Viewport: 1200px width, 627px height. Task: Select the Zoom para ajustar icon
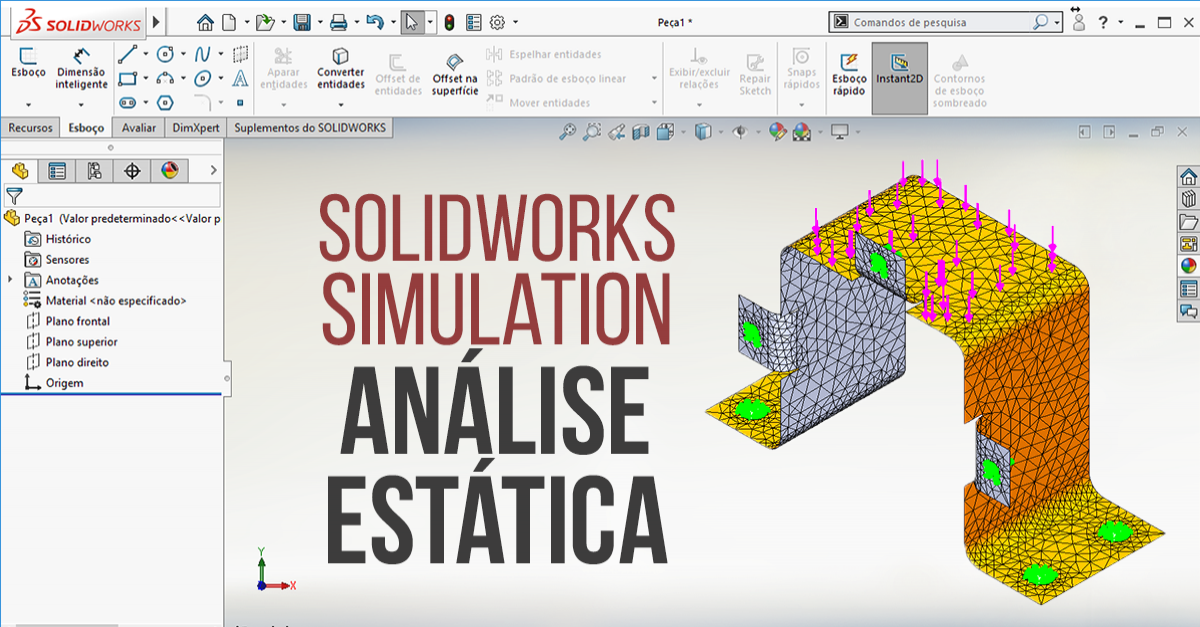[x=568, y=131]
